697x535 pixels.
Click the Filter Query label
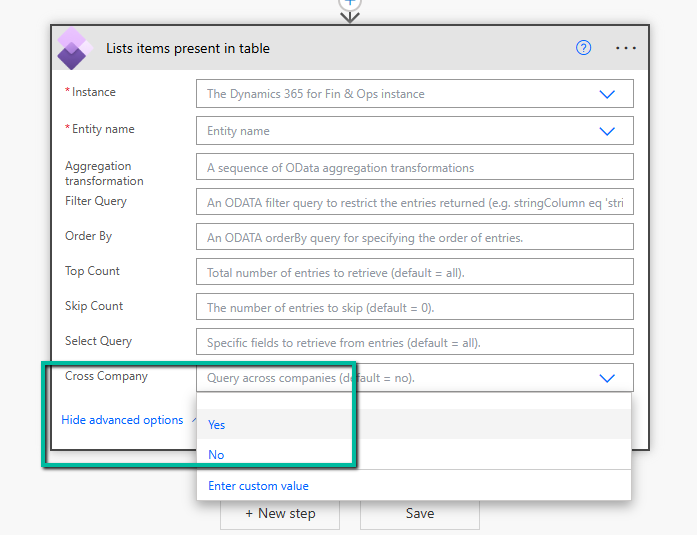96,201
